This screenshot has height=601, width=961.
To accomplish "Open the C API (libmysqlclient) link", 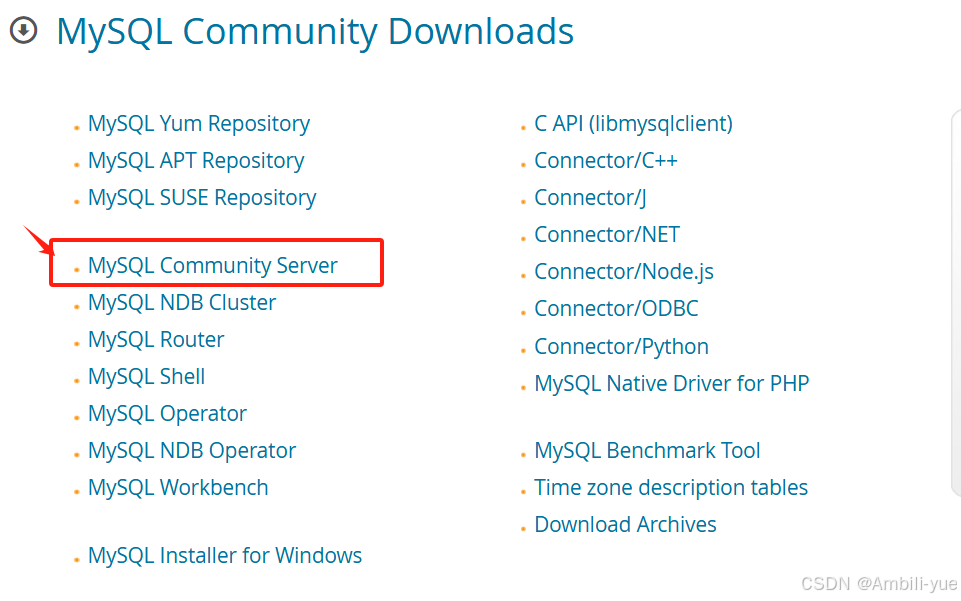I will coord(634,124).
